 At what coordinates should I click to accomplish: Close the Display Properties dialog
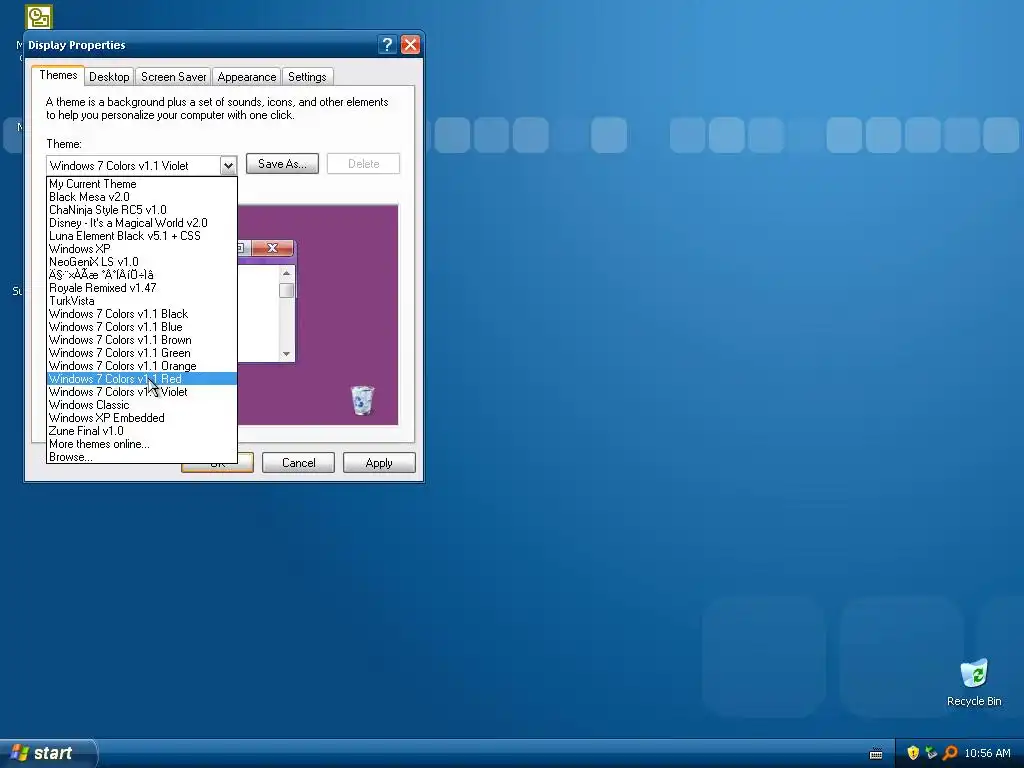click(410, 44)
